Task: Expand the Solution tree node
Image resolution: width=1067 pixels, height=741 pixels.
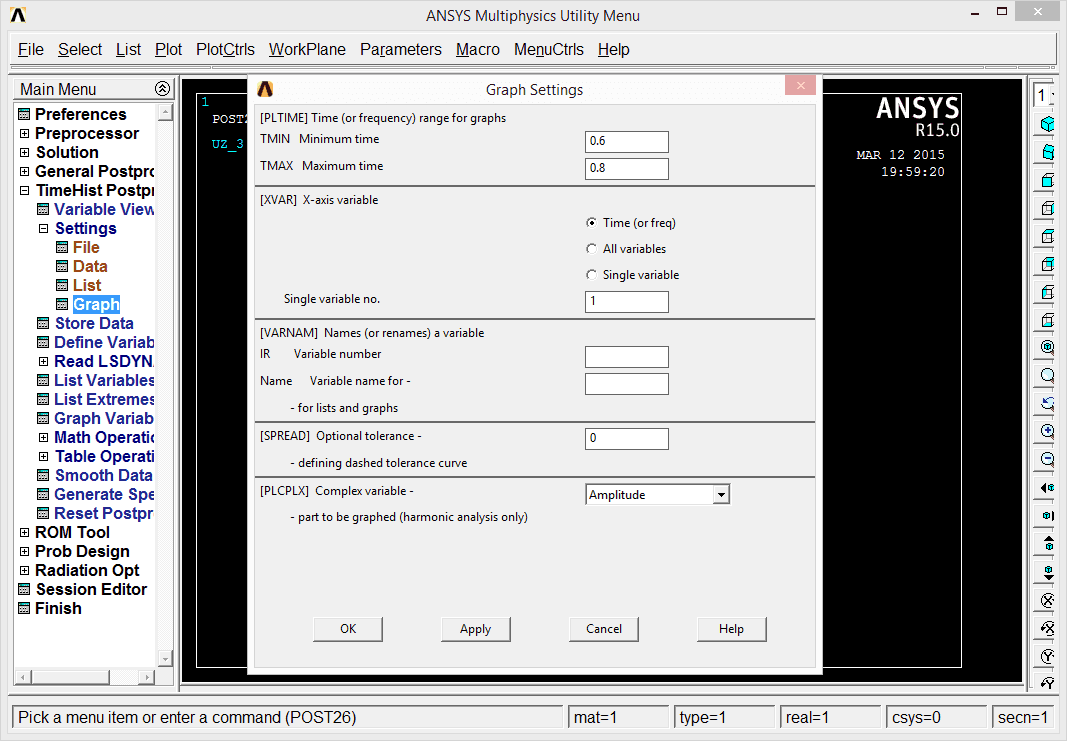Action: tap(24, 152)
